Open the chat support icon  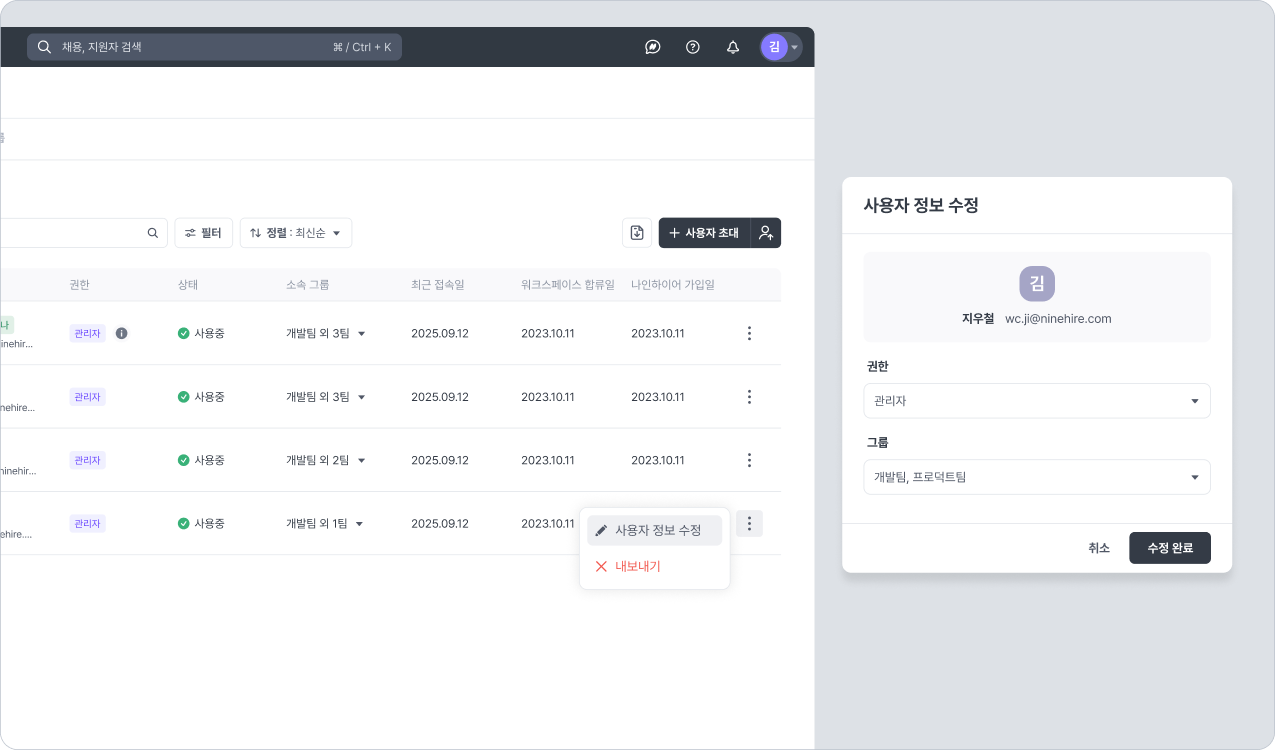(x=653, y=47)
